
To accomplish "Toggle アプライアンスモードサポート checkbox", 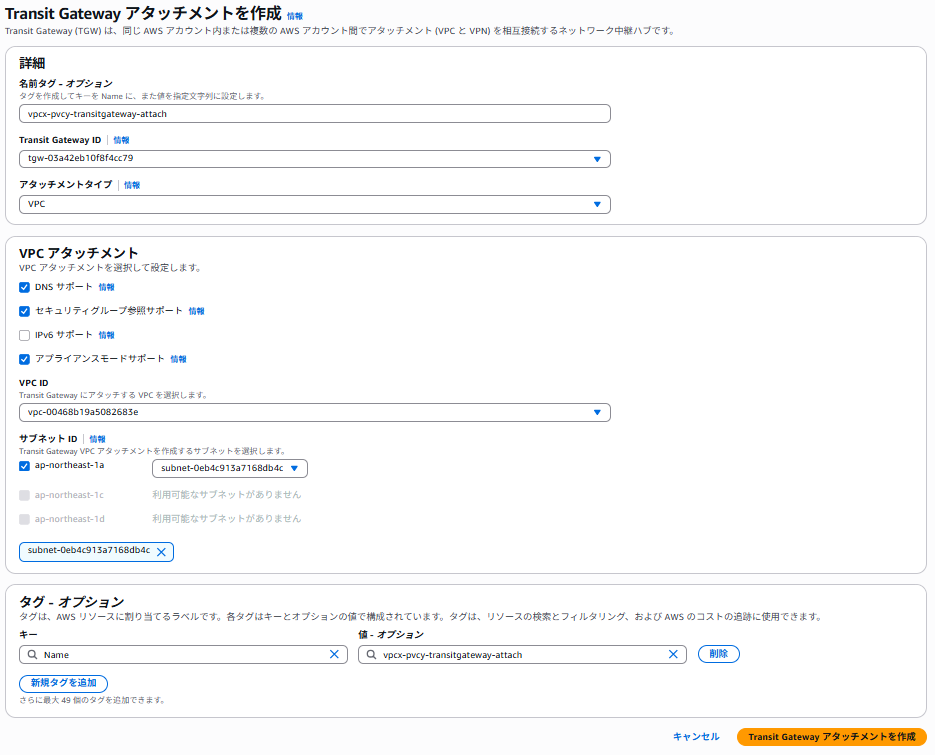I will 24,359.
